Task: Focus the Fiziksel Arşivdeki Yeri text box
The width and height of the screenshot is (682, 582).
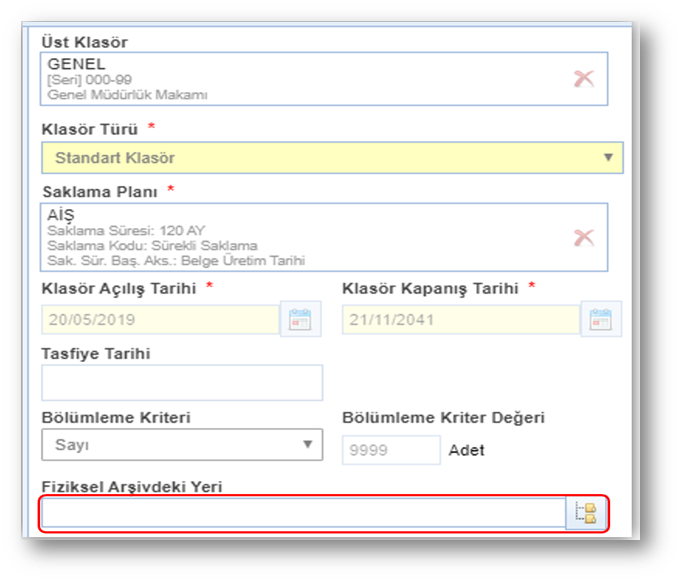Action: (303, 514)
